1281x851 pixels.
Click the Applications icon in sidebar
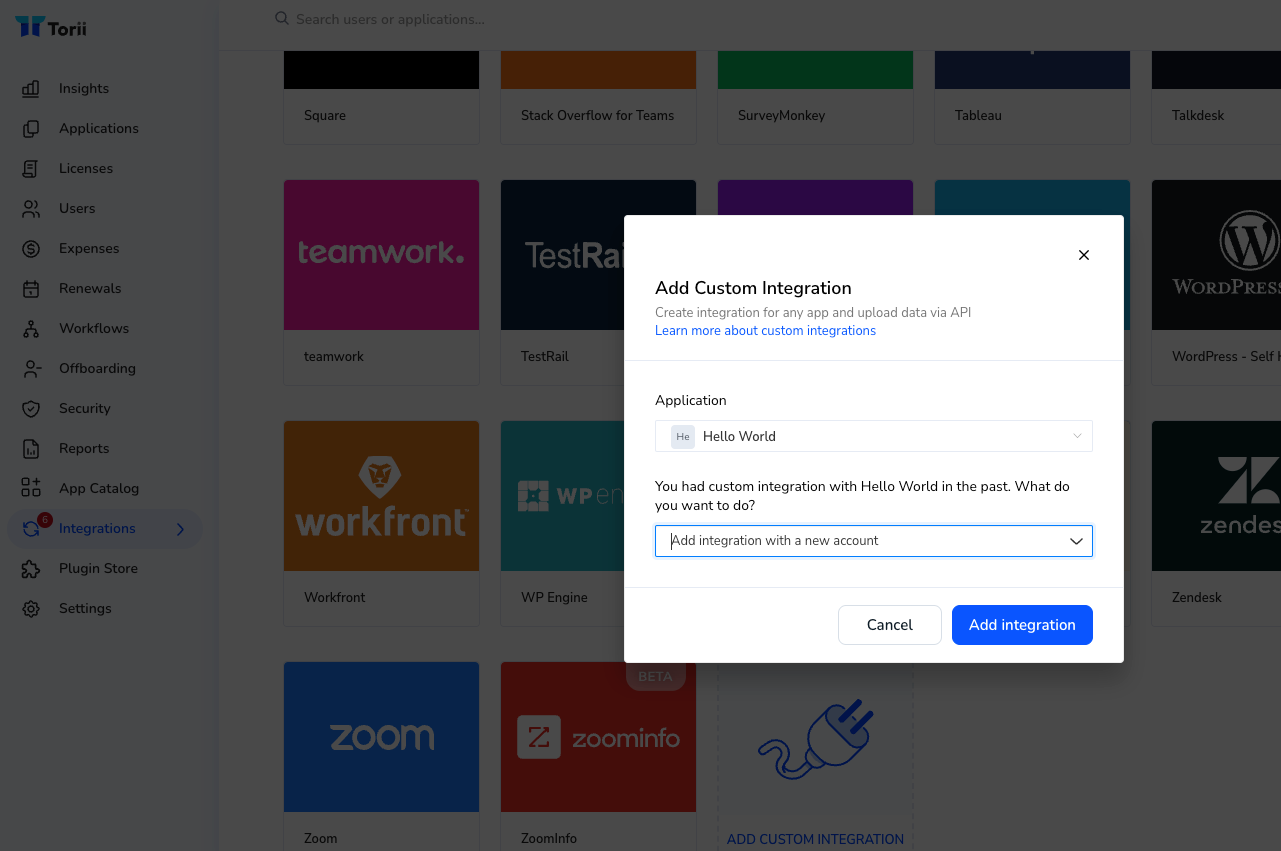tap(31, 128)
